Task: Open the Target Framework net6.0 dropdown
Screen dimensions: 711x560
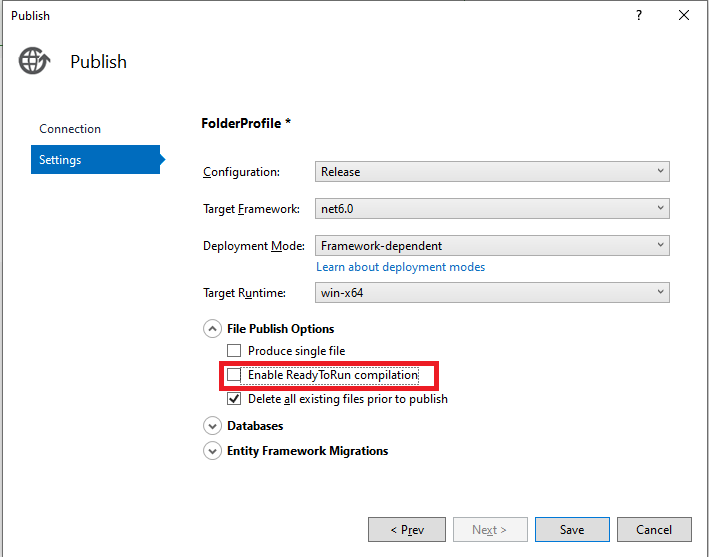Action: [492, 209]
